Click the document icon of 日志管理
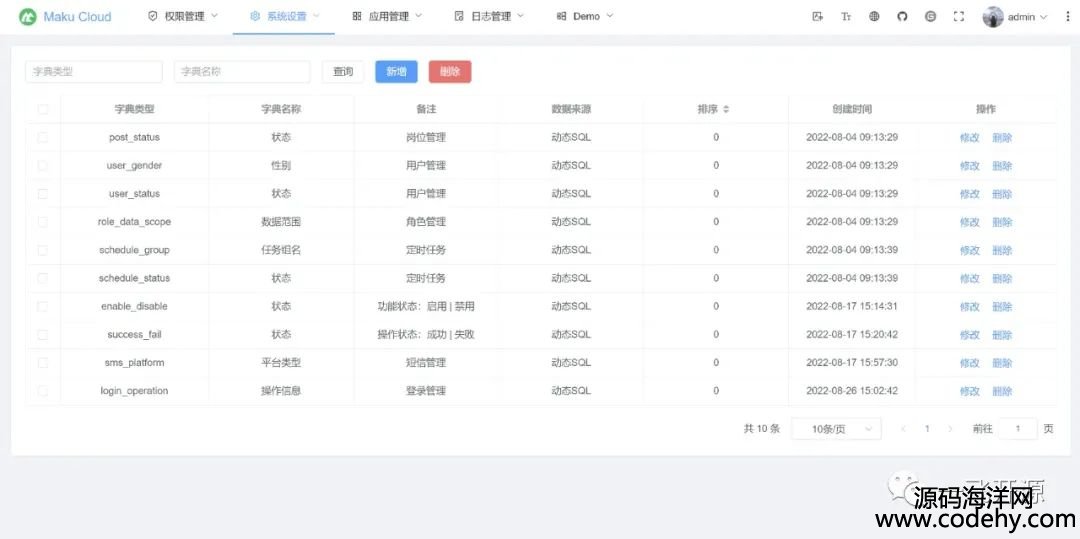Image resolution: width=1080 pixels, height=539 pixels. pyautogui.click(x=459, y=16)
